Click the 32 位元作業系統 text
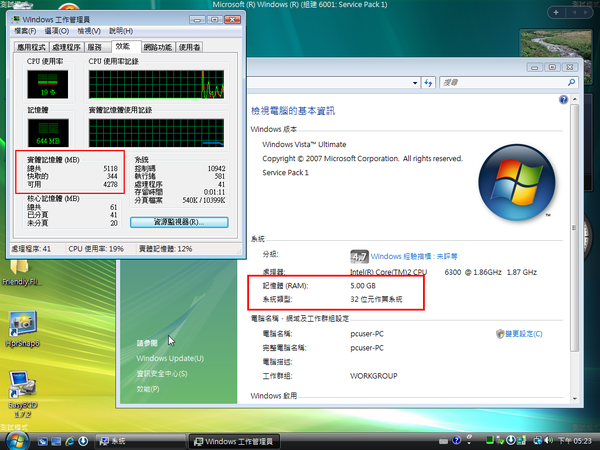 point(376,299)
